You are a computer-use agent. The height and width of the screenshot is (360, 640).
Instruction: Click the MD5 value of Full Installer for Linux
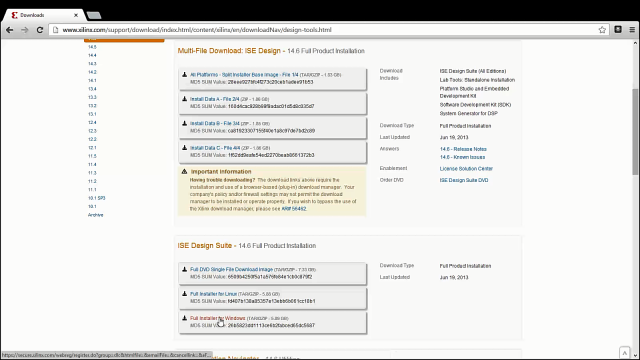click(x=271, y=301)
